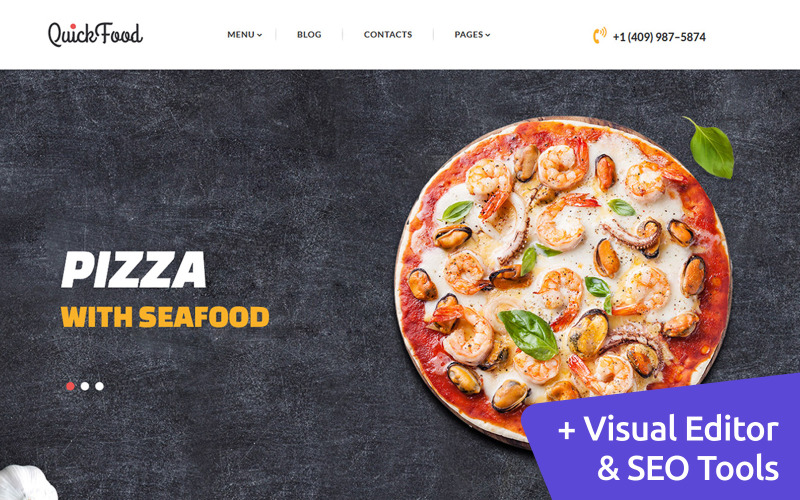This screenshot has height=500, width=800.
Task: Open the BLOG page
Action: pyautogui.click(x=309, y=35)
